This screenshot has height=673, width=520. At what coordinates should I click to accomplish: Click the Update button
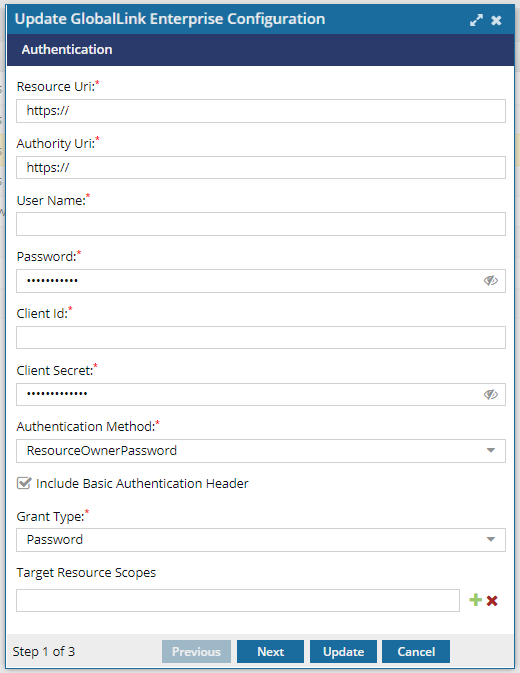tap(343, 652)
